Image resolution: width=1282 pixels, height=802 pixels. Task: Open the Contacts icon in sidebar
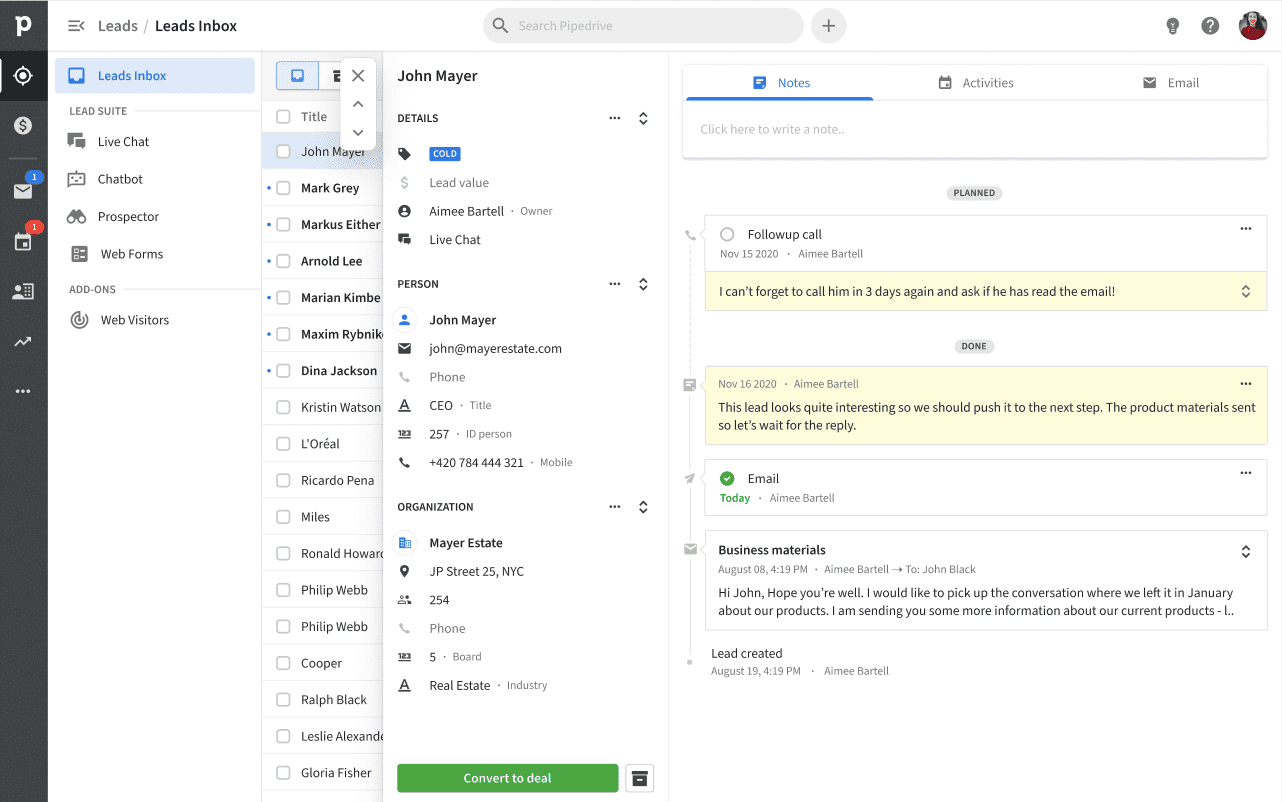click(x=23, y=291)
